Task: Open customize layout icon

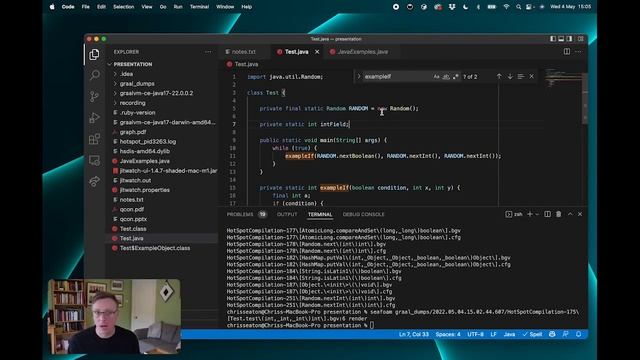Action: [580, 39]
